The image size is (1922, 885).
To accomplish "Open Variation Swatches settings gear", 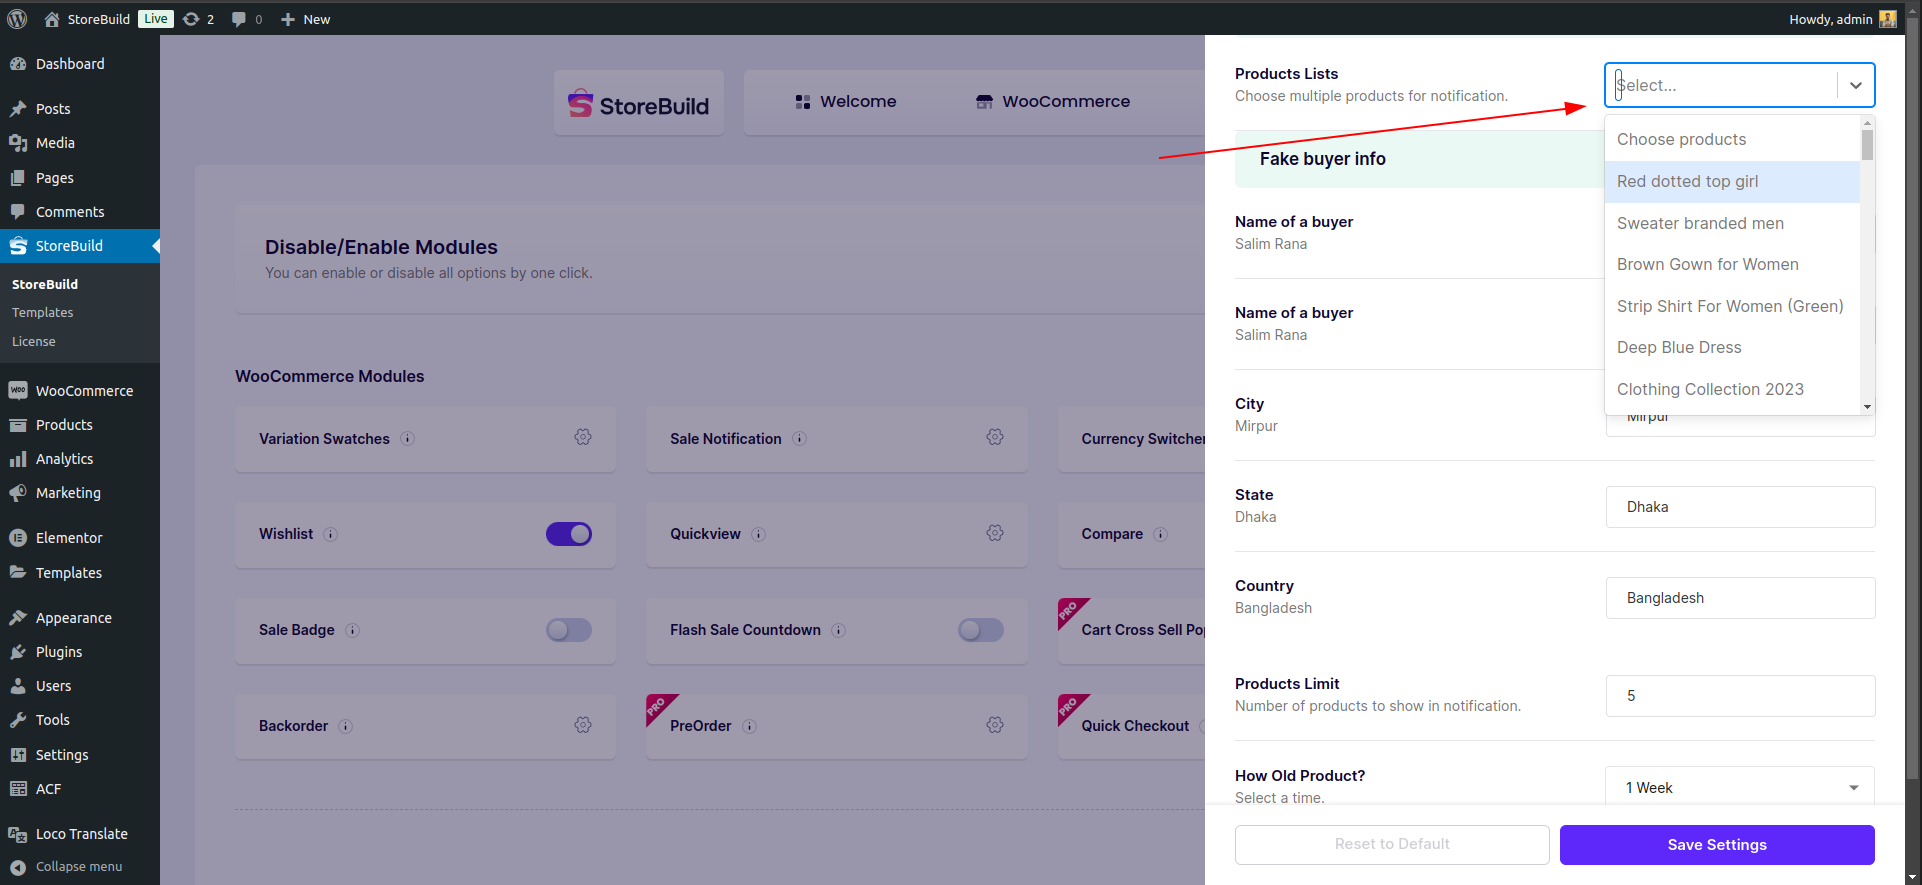I will pyautogui.click(x=583, y=437).
